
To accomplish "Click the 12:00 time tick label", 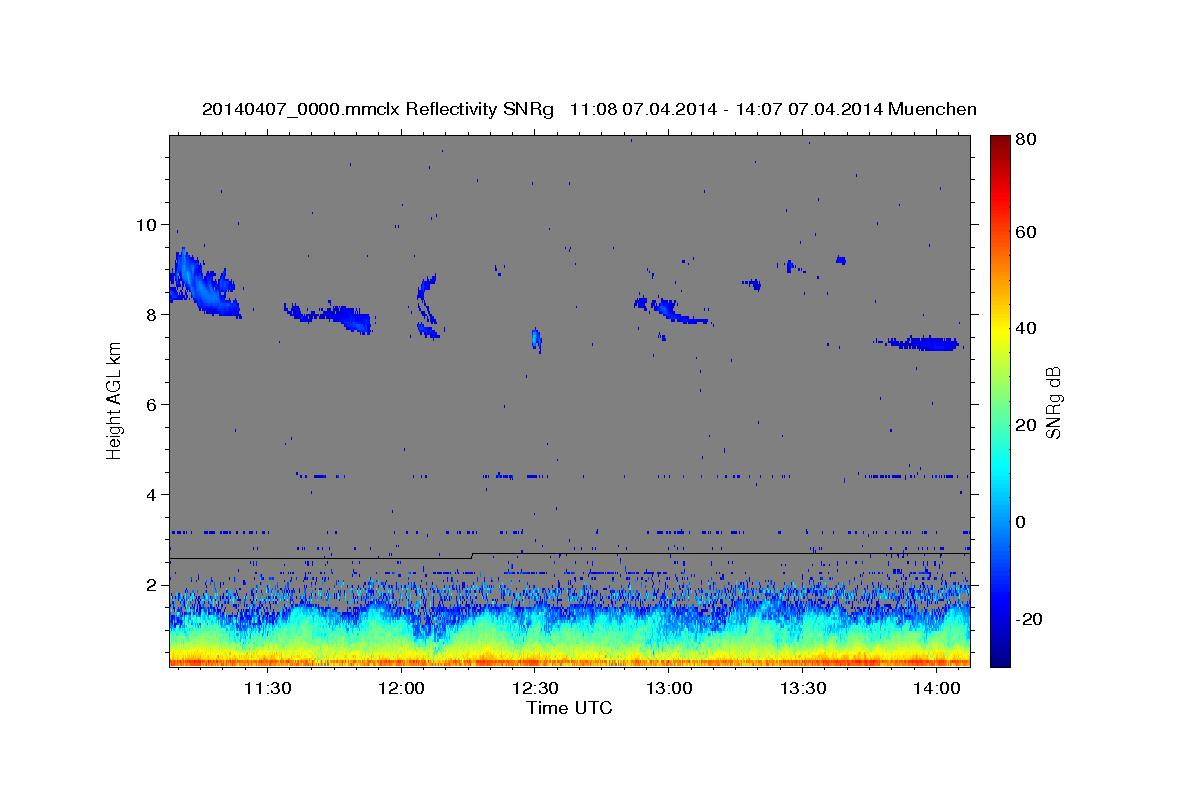I will click(402, 688).
